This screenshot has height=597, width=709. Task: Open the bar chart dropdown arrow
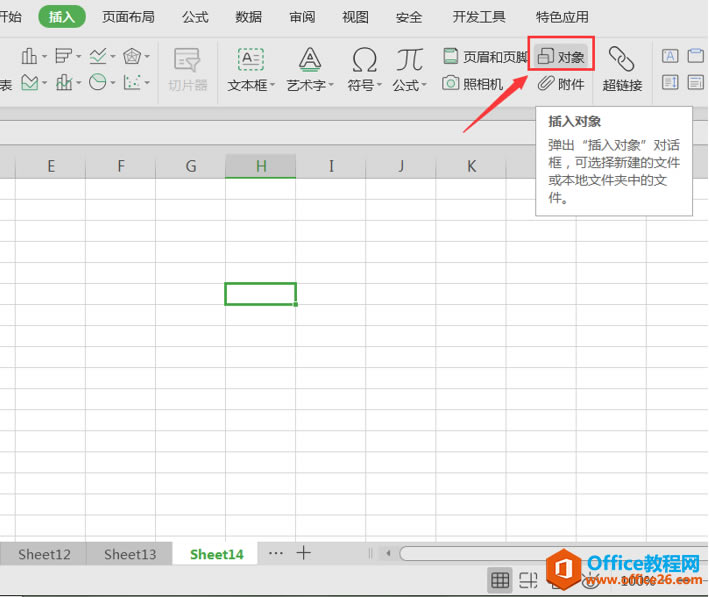pos(79,57)
